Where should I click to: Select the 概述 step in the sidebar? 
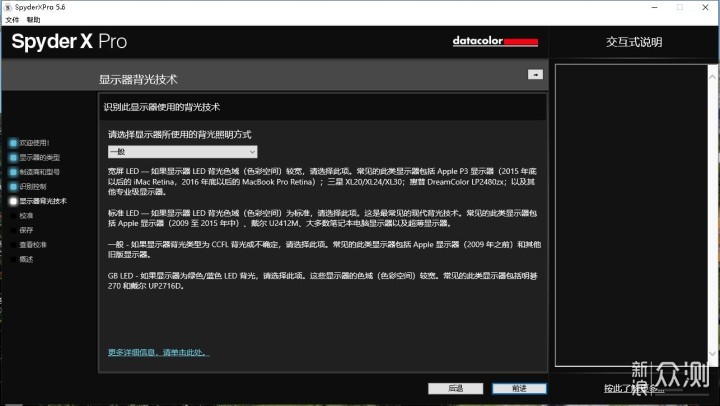(x=26, y=259)
